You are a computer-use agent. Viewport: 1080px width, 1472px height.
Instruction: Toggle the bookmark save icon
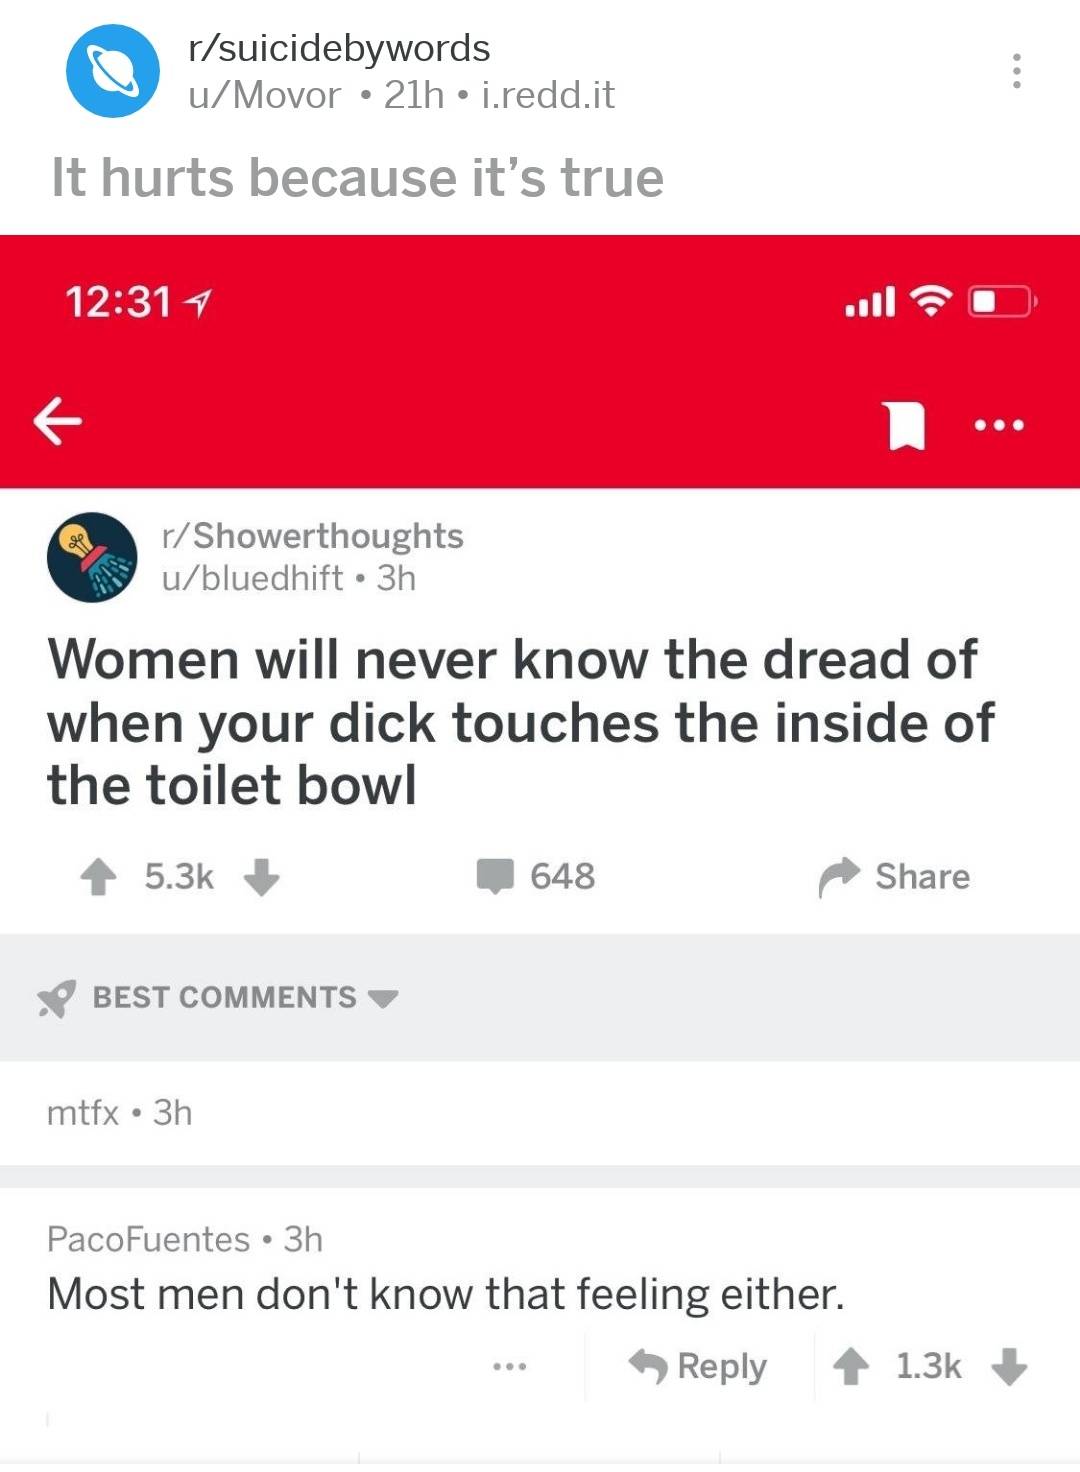click(x=906, y=425)
